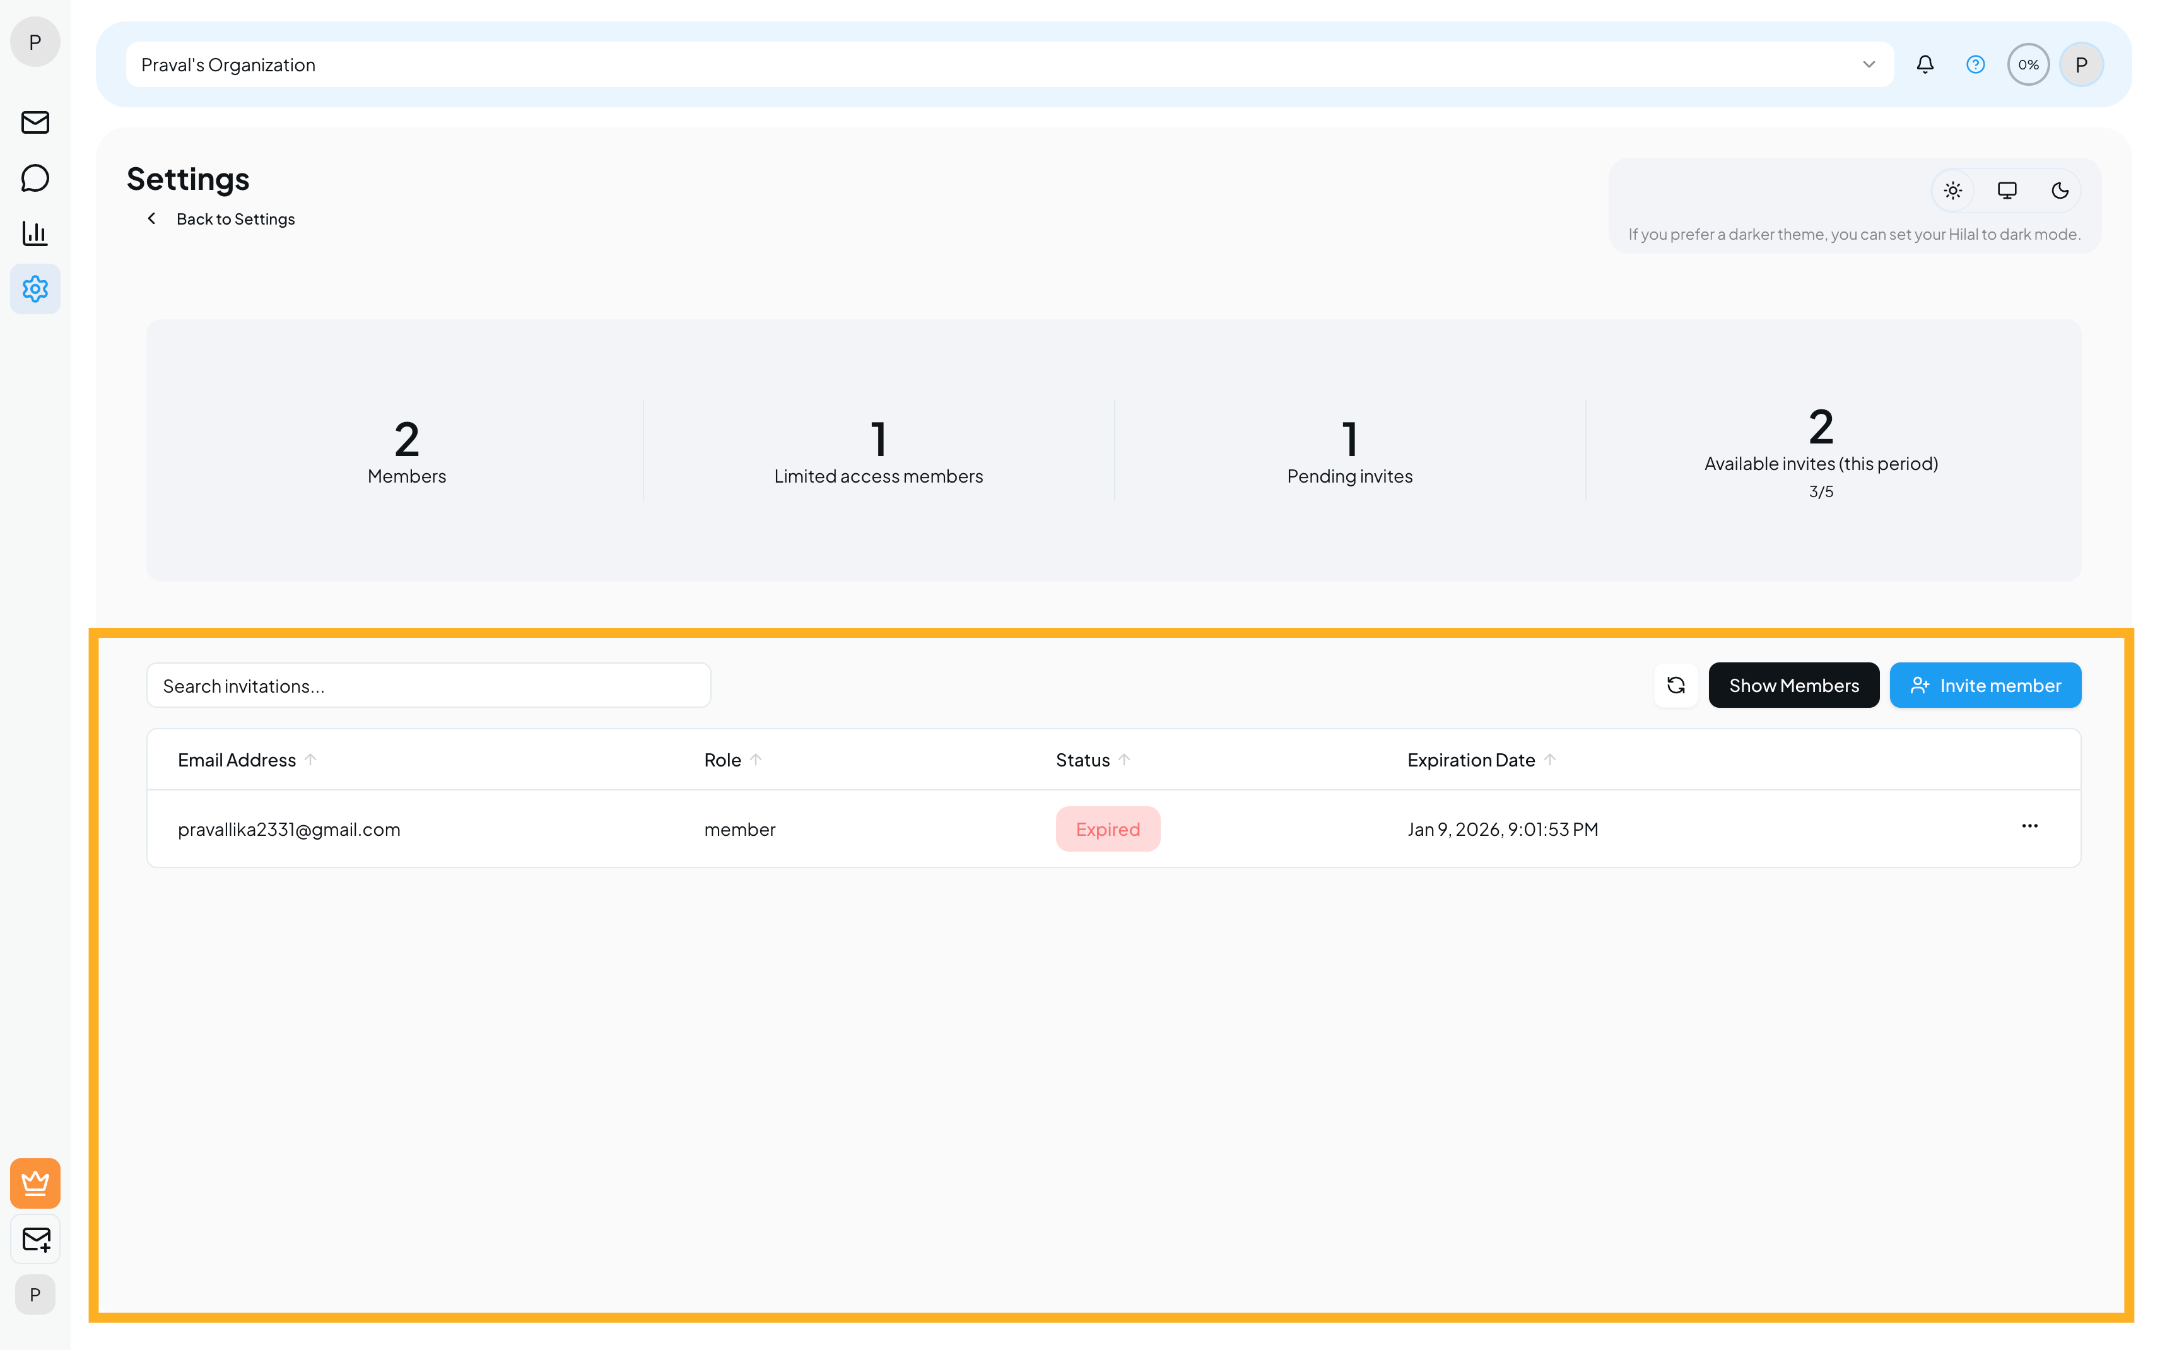
Task: Sort the table by Email Address
Action: pyautogui.click(x=246, y=759)
